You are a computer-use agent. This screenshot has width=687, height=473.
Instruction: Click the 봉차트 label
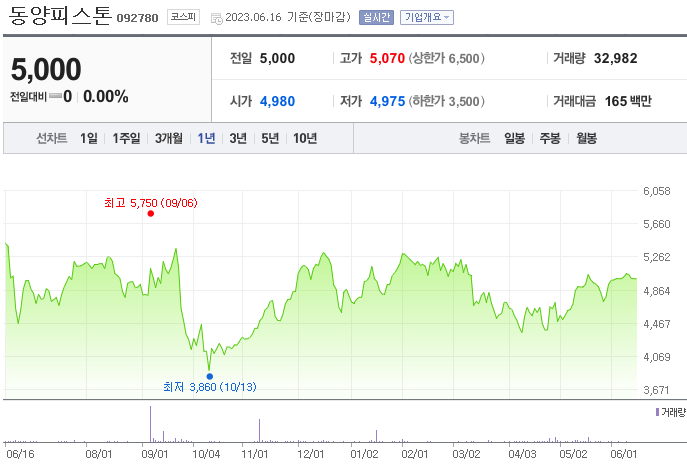[474, 138]
